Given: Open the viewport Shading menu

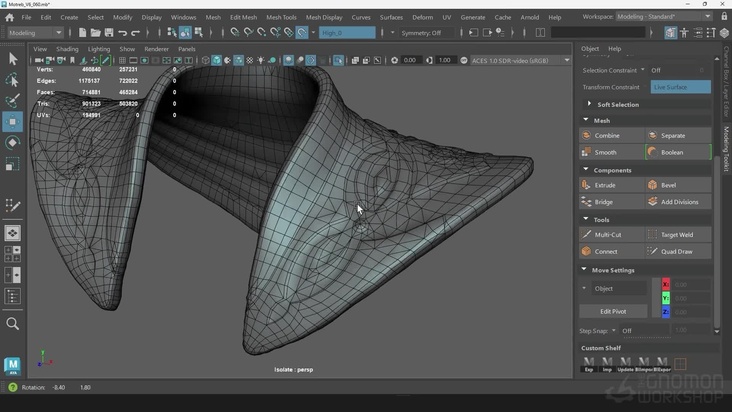Looking at the screenshot, I should [x=67, y=49].
